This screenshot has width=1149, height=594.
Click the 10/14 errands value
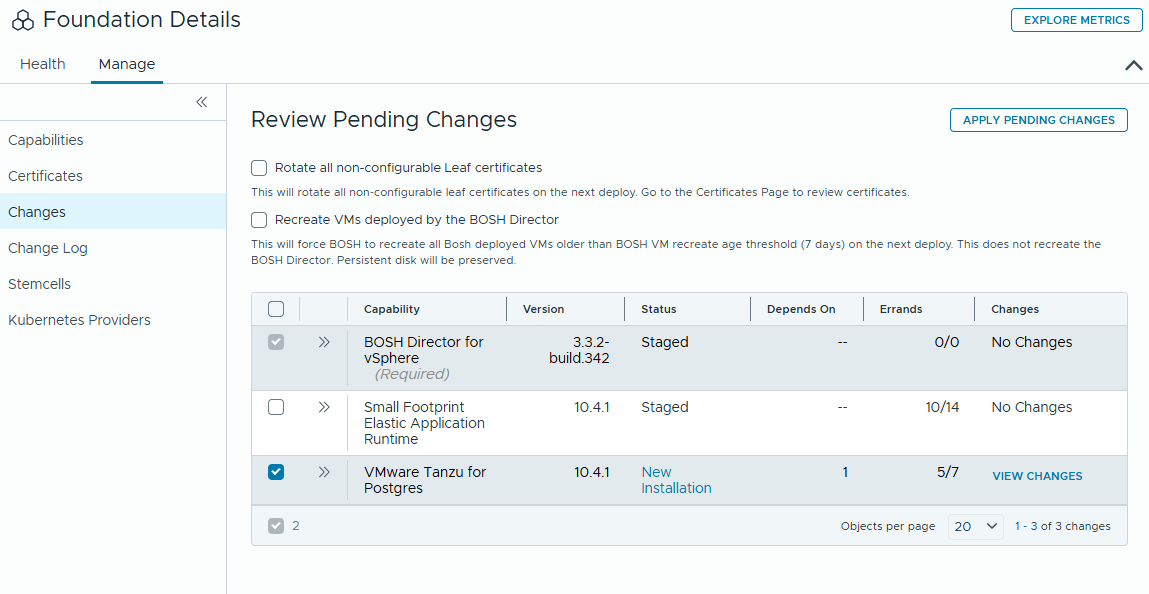(x=942, y=407)
